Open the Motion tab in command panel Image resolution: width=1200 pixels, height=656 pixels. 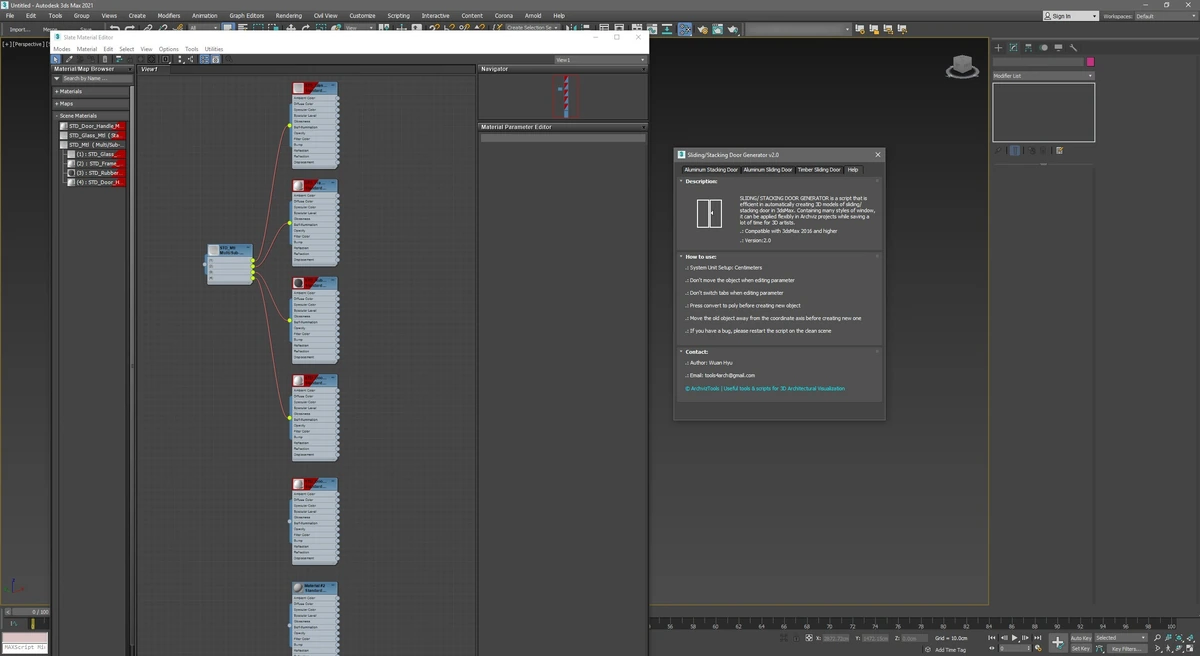pyautogui.click(x=1043, y=47)
